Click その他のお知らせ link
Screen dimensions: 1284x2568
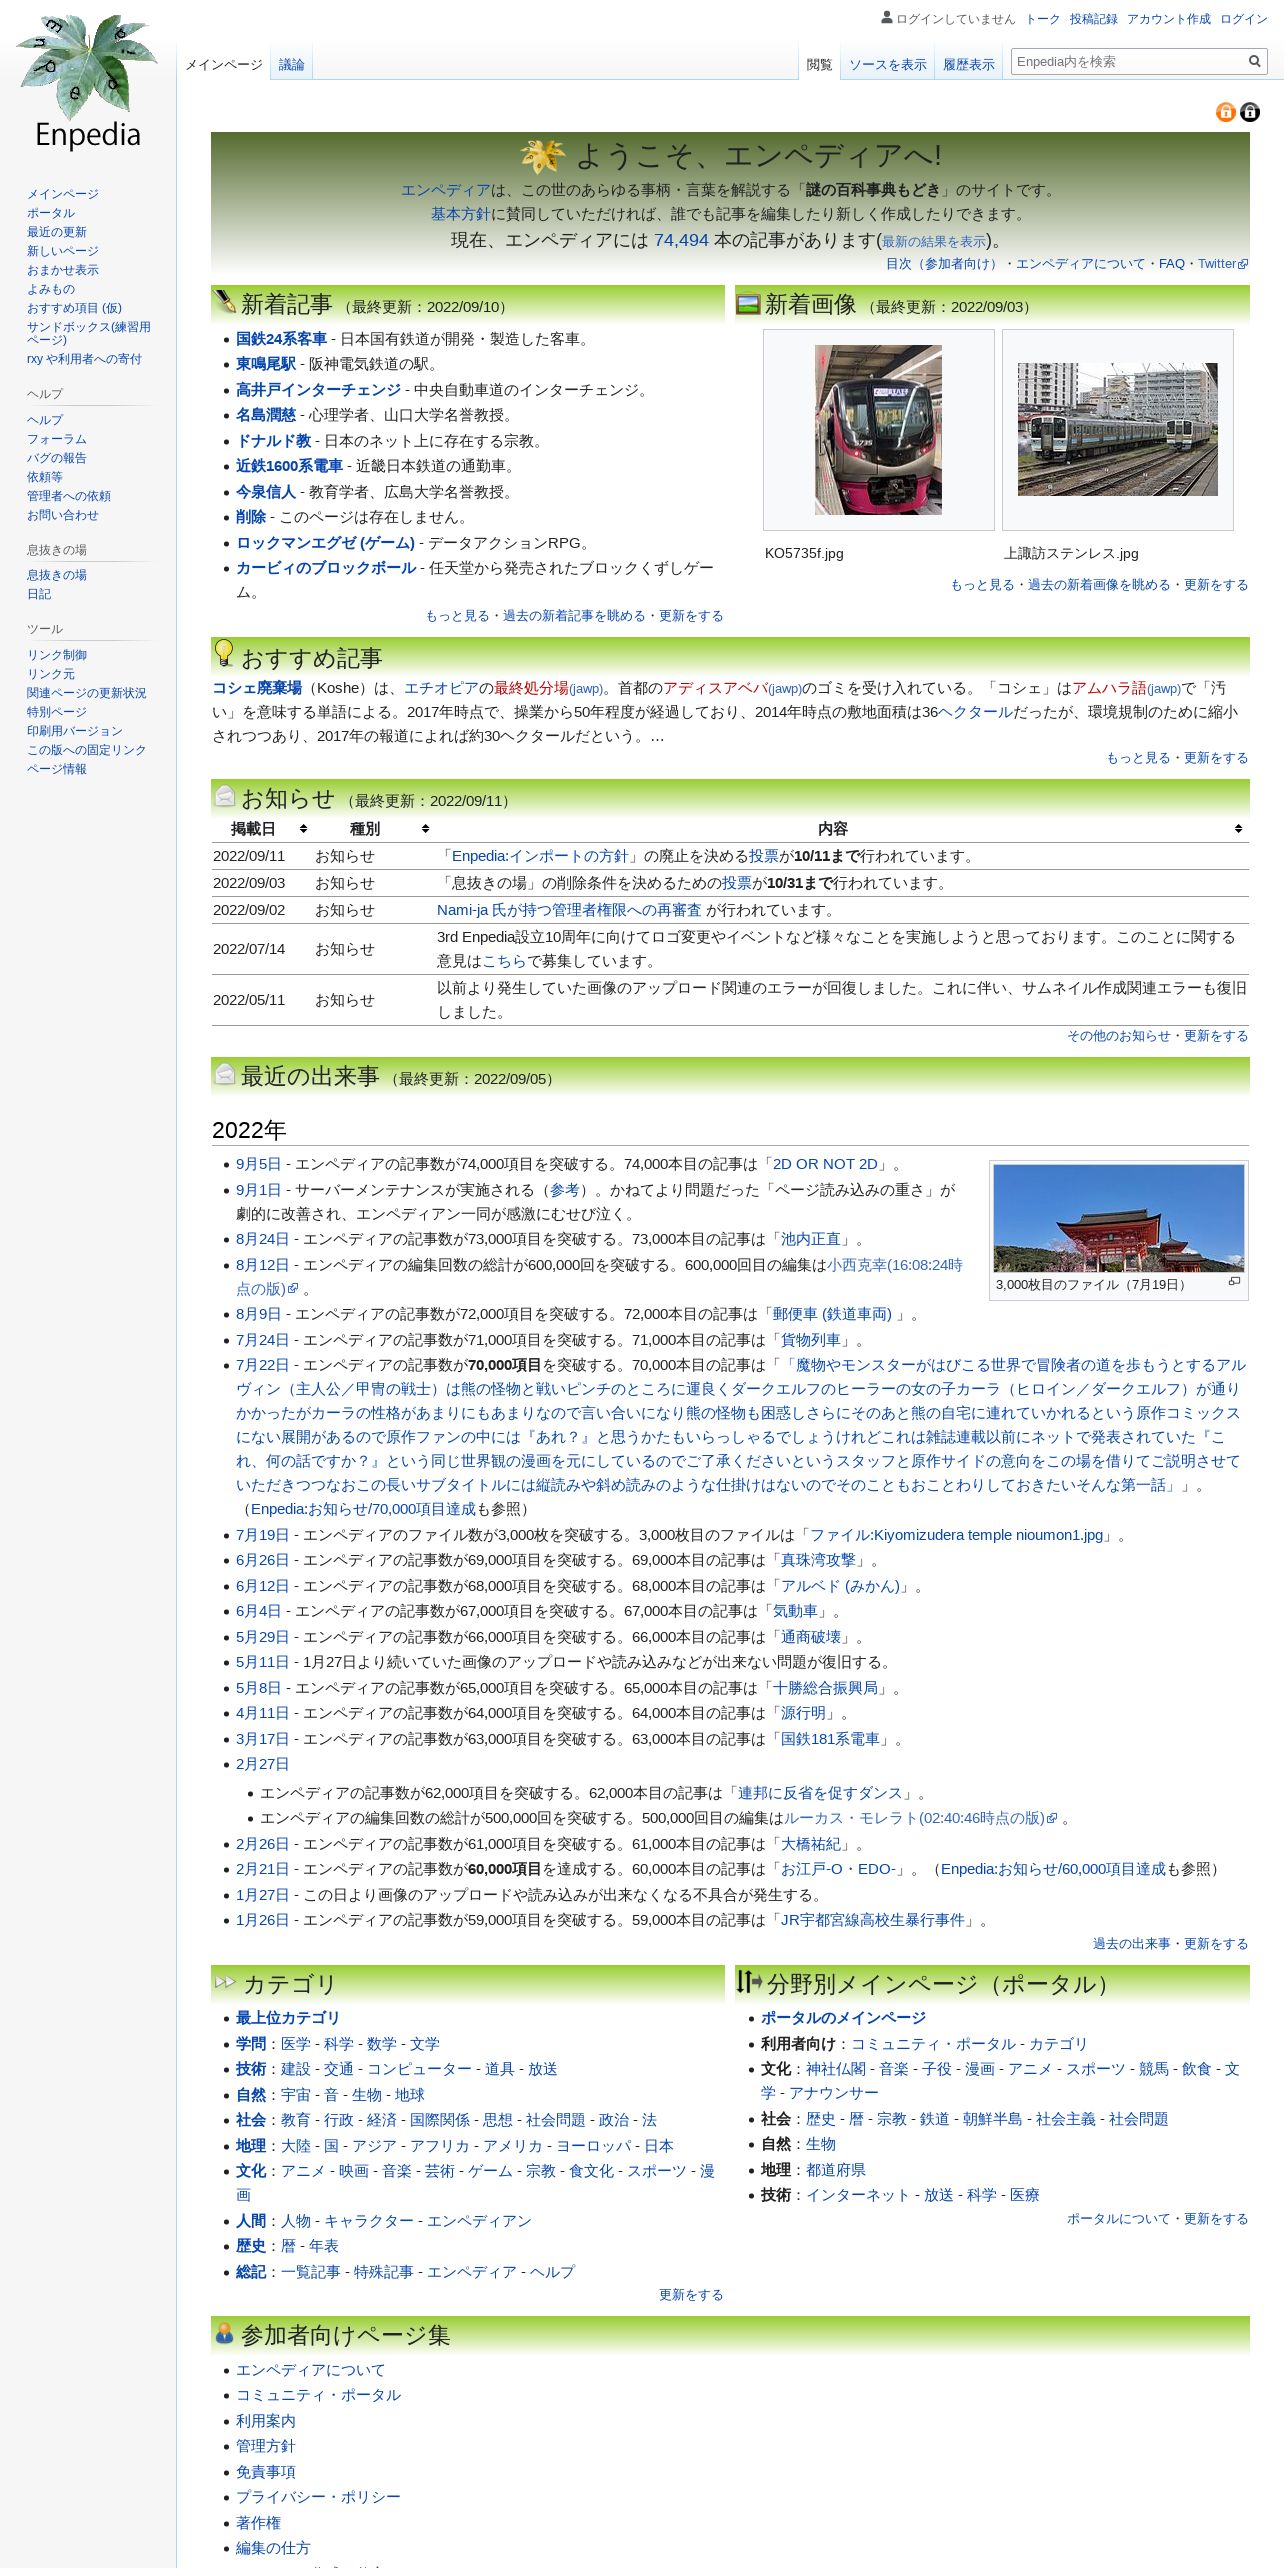[1118, 1036]
